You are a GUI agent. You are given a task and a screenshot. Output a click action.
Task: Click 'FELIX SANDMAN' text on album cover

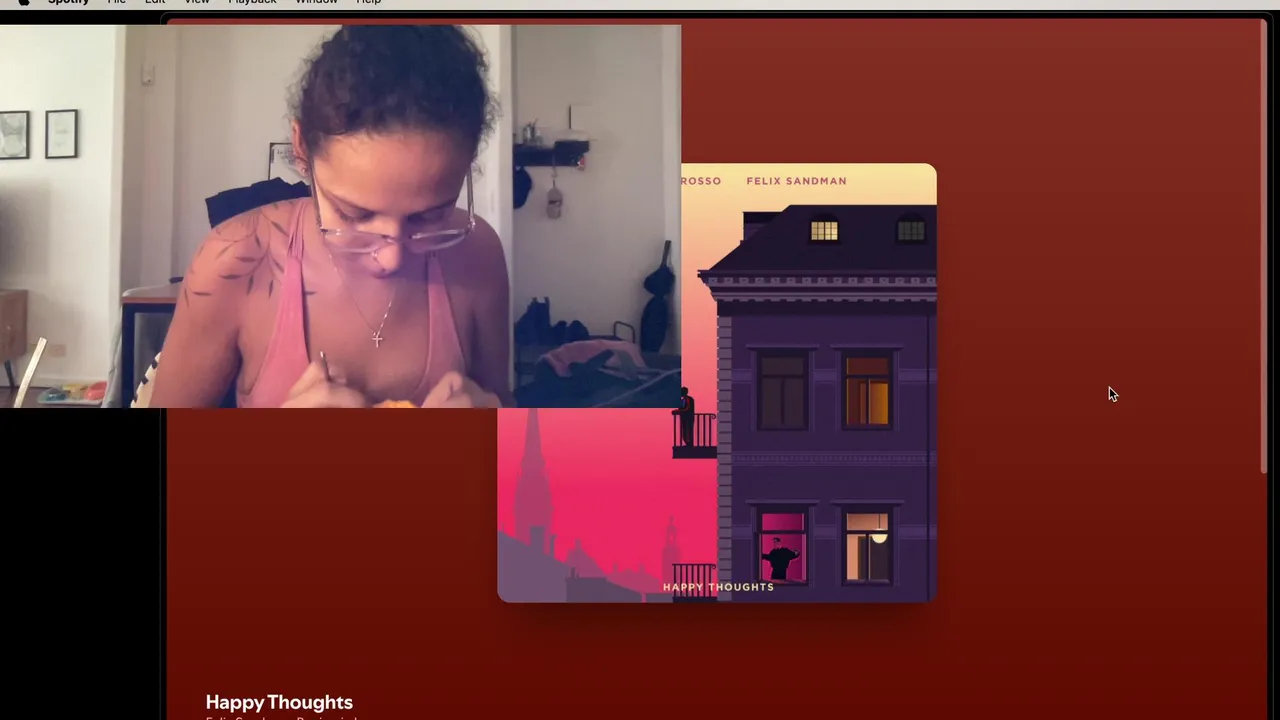[x=796, y=181]
